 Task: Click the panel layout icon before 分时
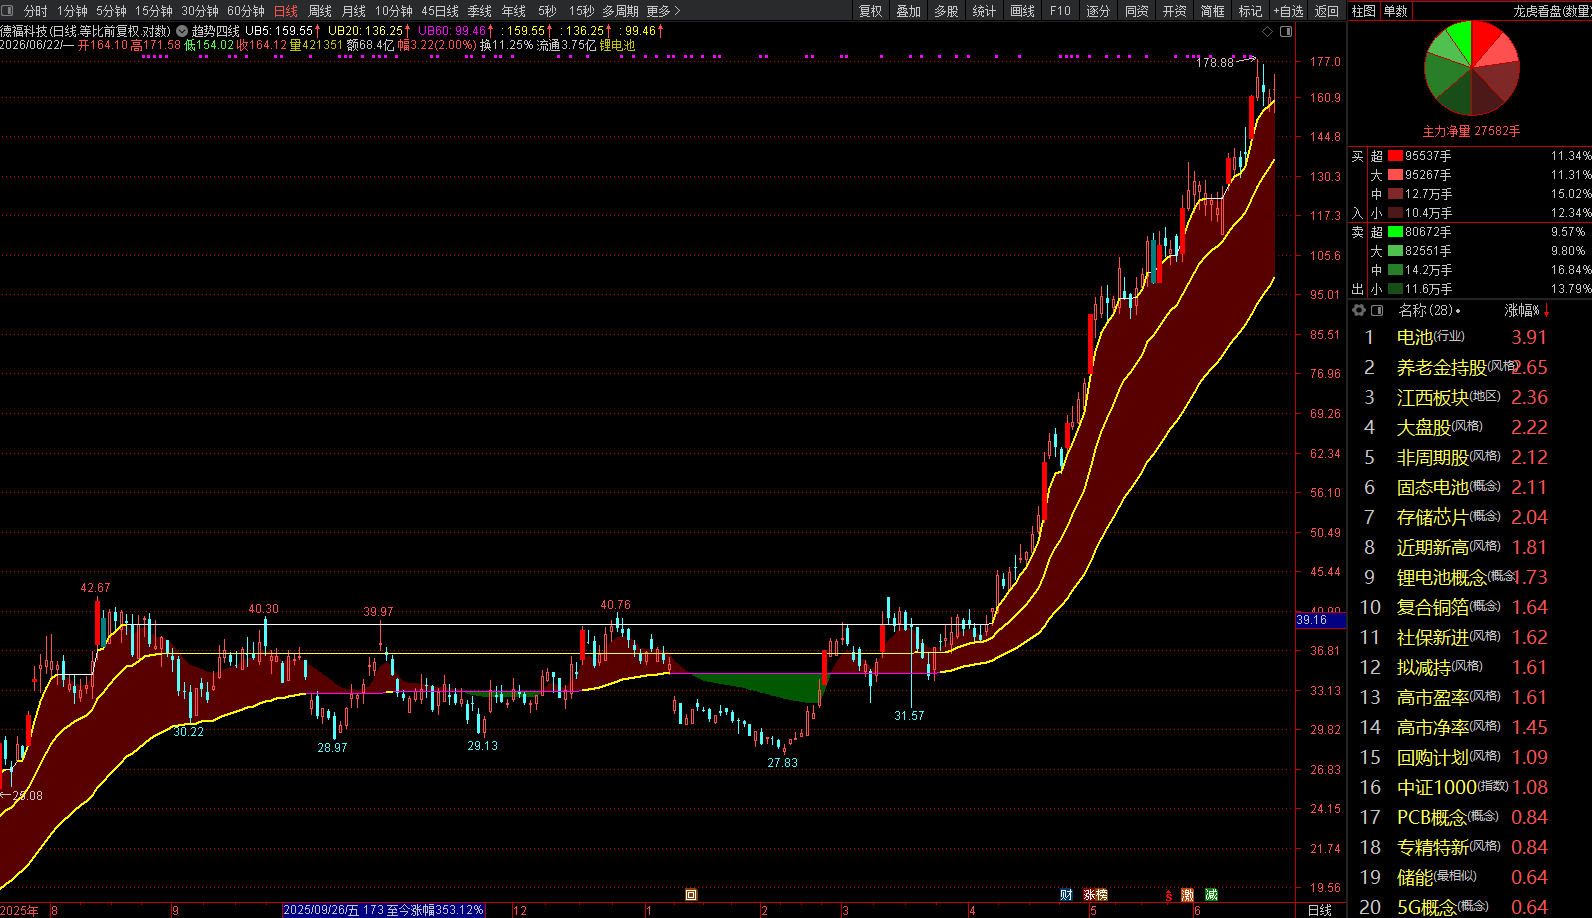click(8, 11)
